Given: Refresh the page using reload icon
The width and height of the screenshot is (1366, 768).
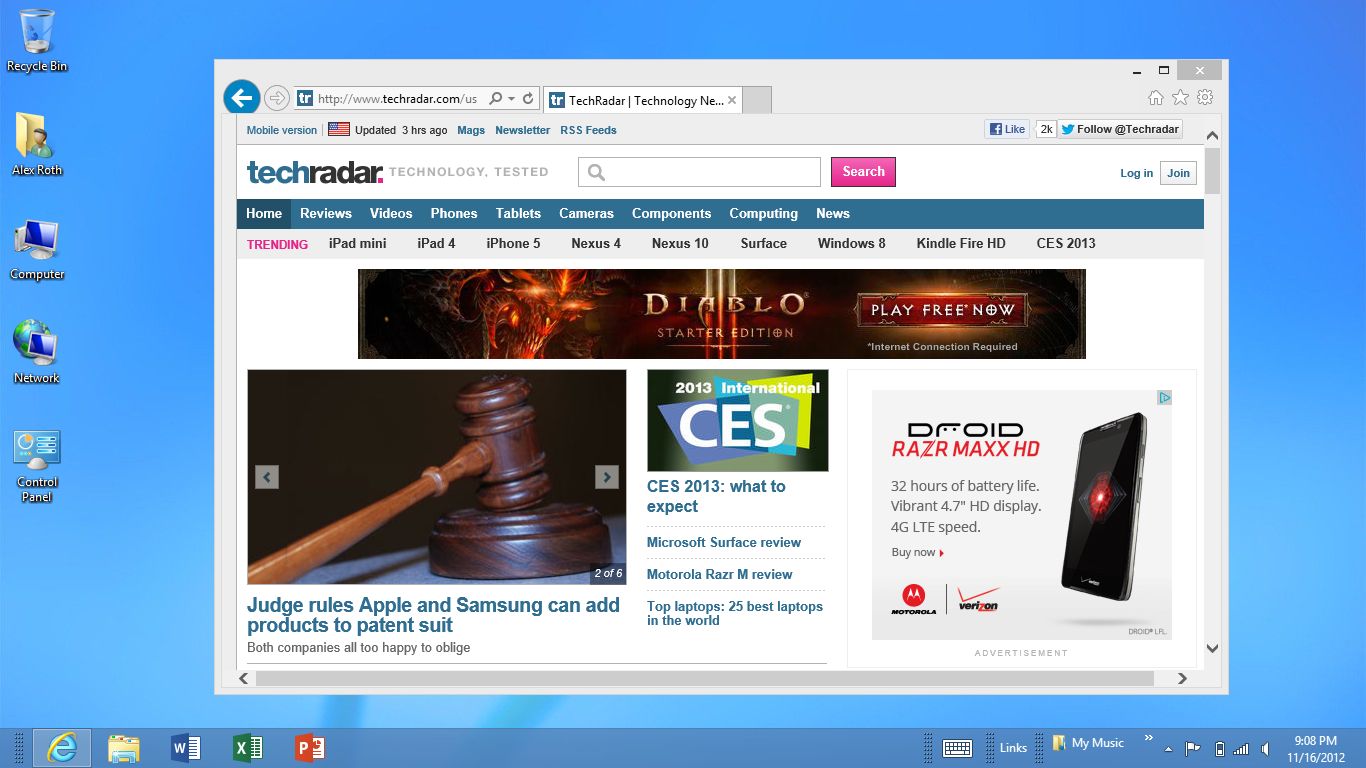Looking at the screenshot, I should coord(528,99).
